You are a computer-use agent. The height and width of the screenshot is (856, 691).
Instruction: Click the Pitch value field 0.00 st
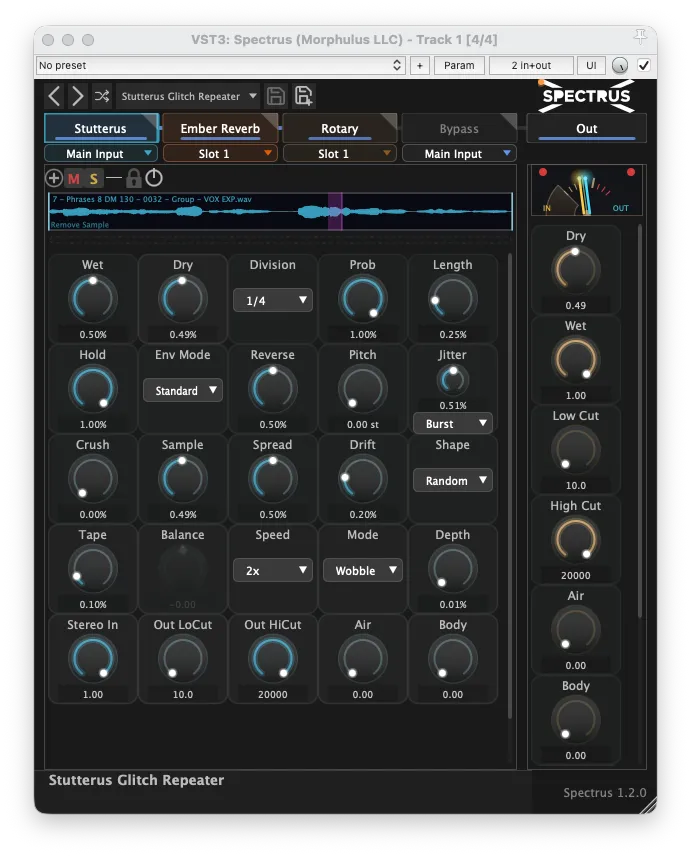363,424
